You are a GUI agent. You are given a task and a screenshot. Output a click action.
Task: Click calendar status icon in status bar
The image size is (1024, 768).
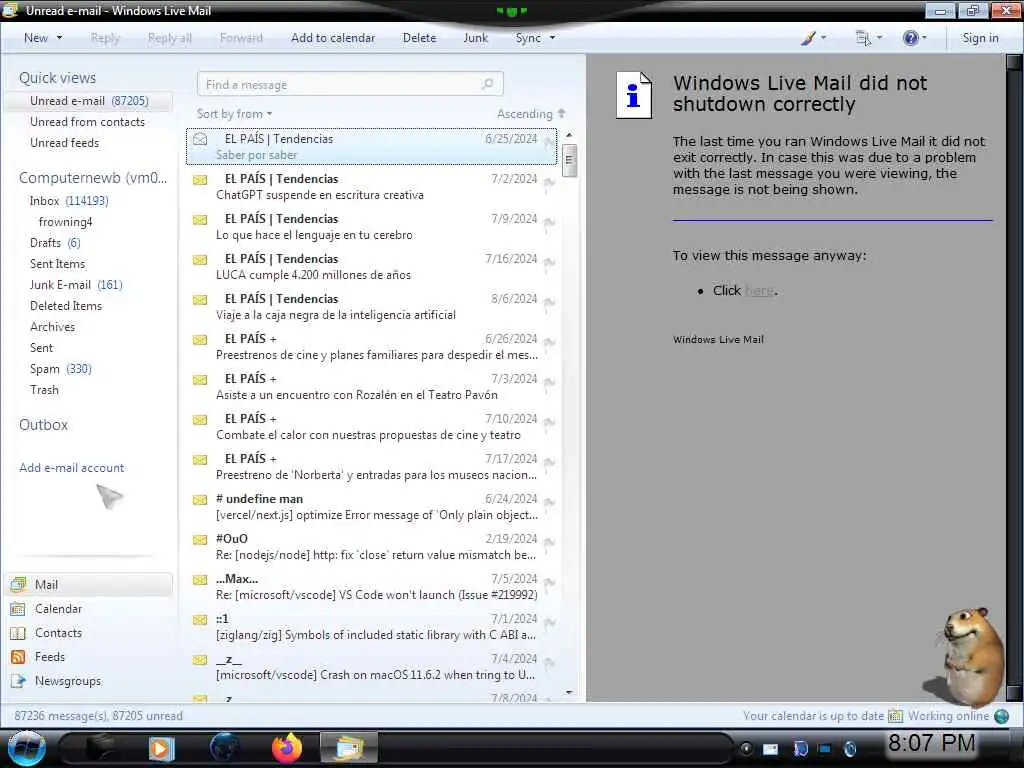[895, 716]
